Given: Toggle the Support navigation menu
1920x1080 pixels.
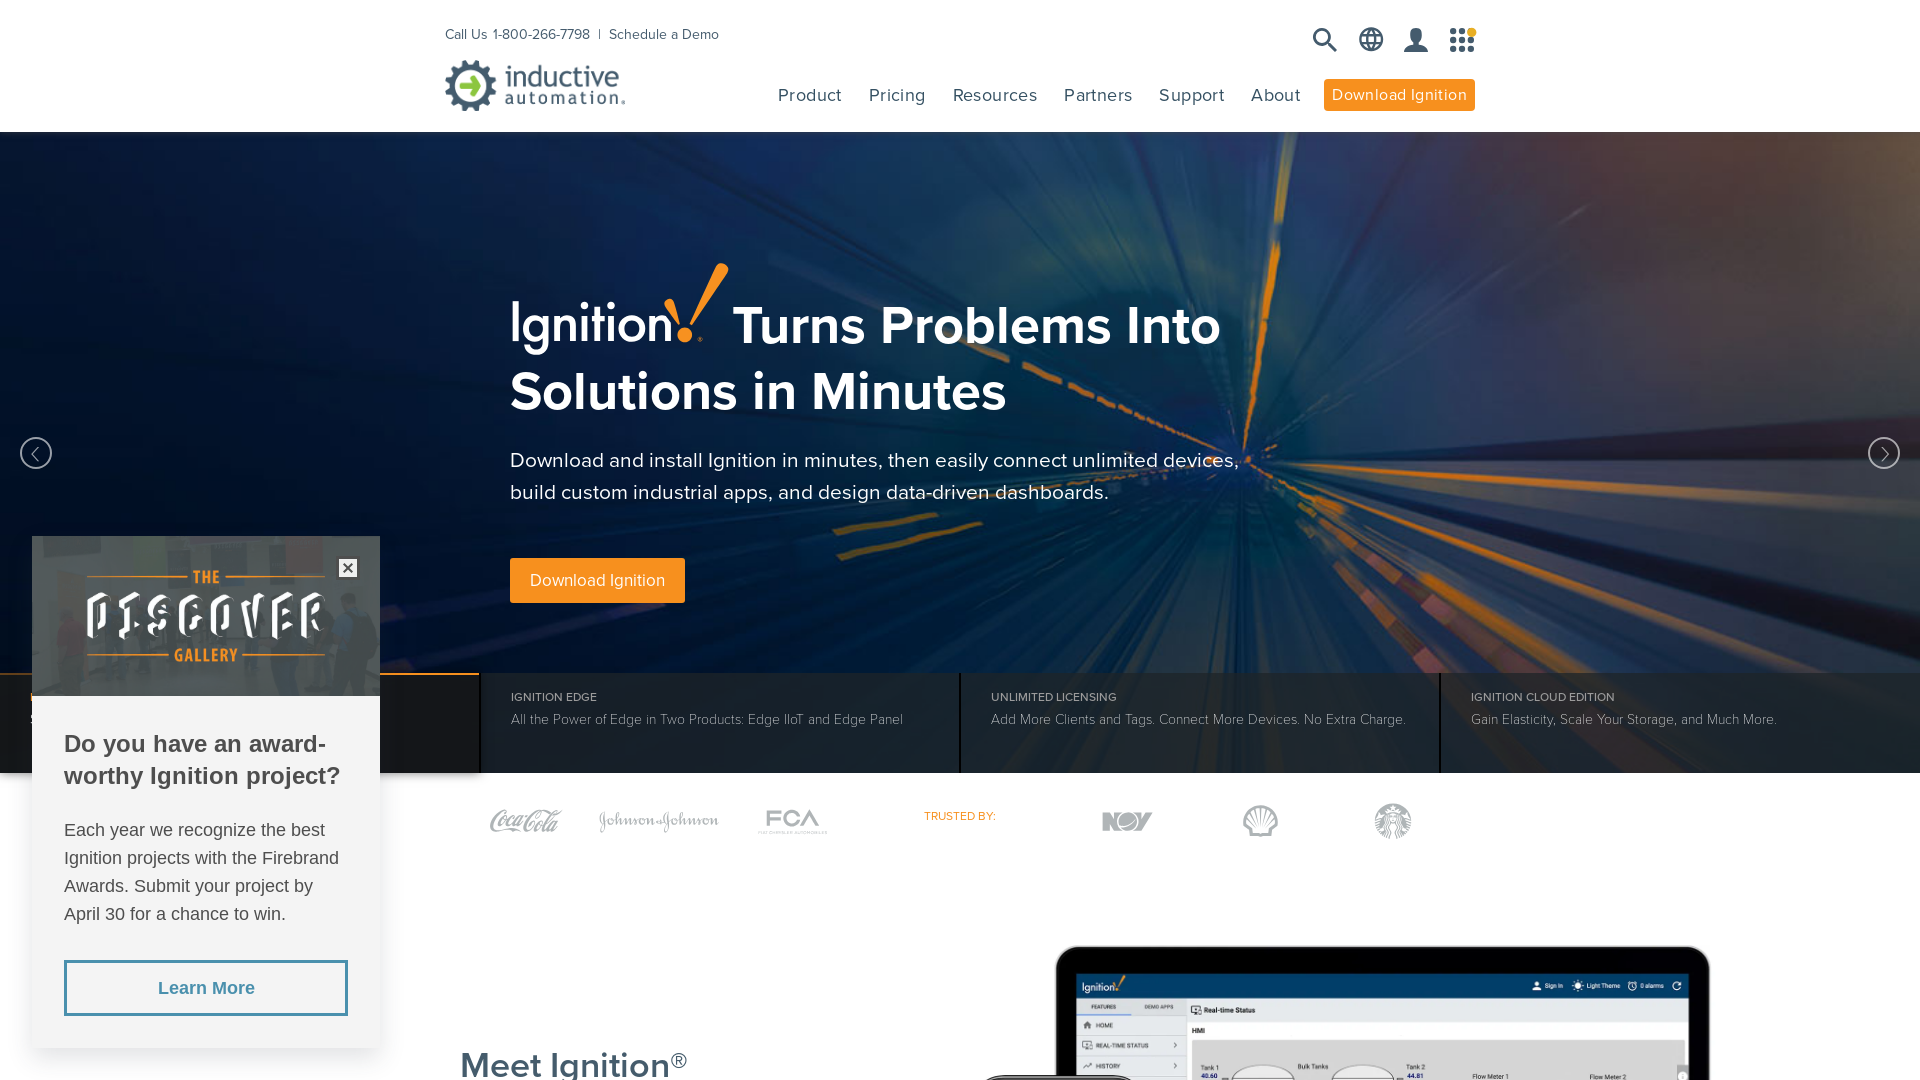Looking at the screenshot, I should click(1191, 95).
